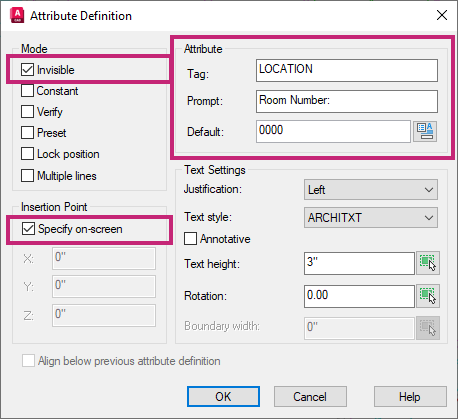Enable the Constant mode checkbox

[x=27, y=91]
